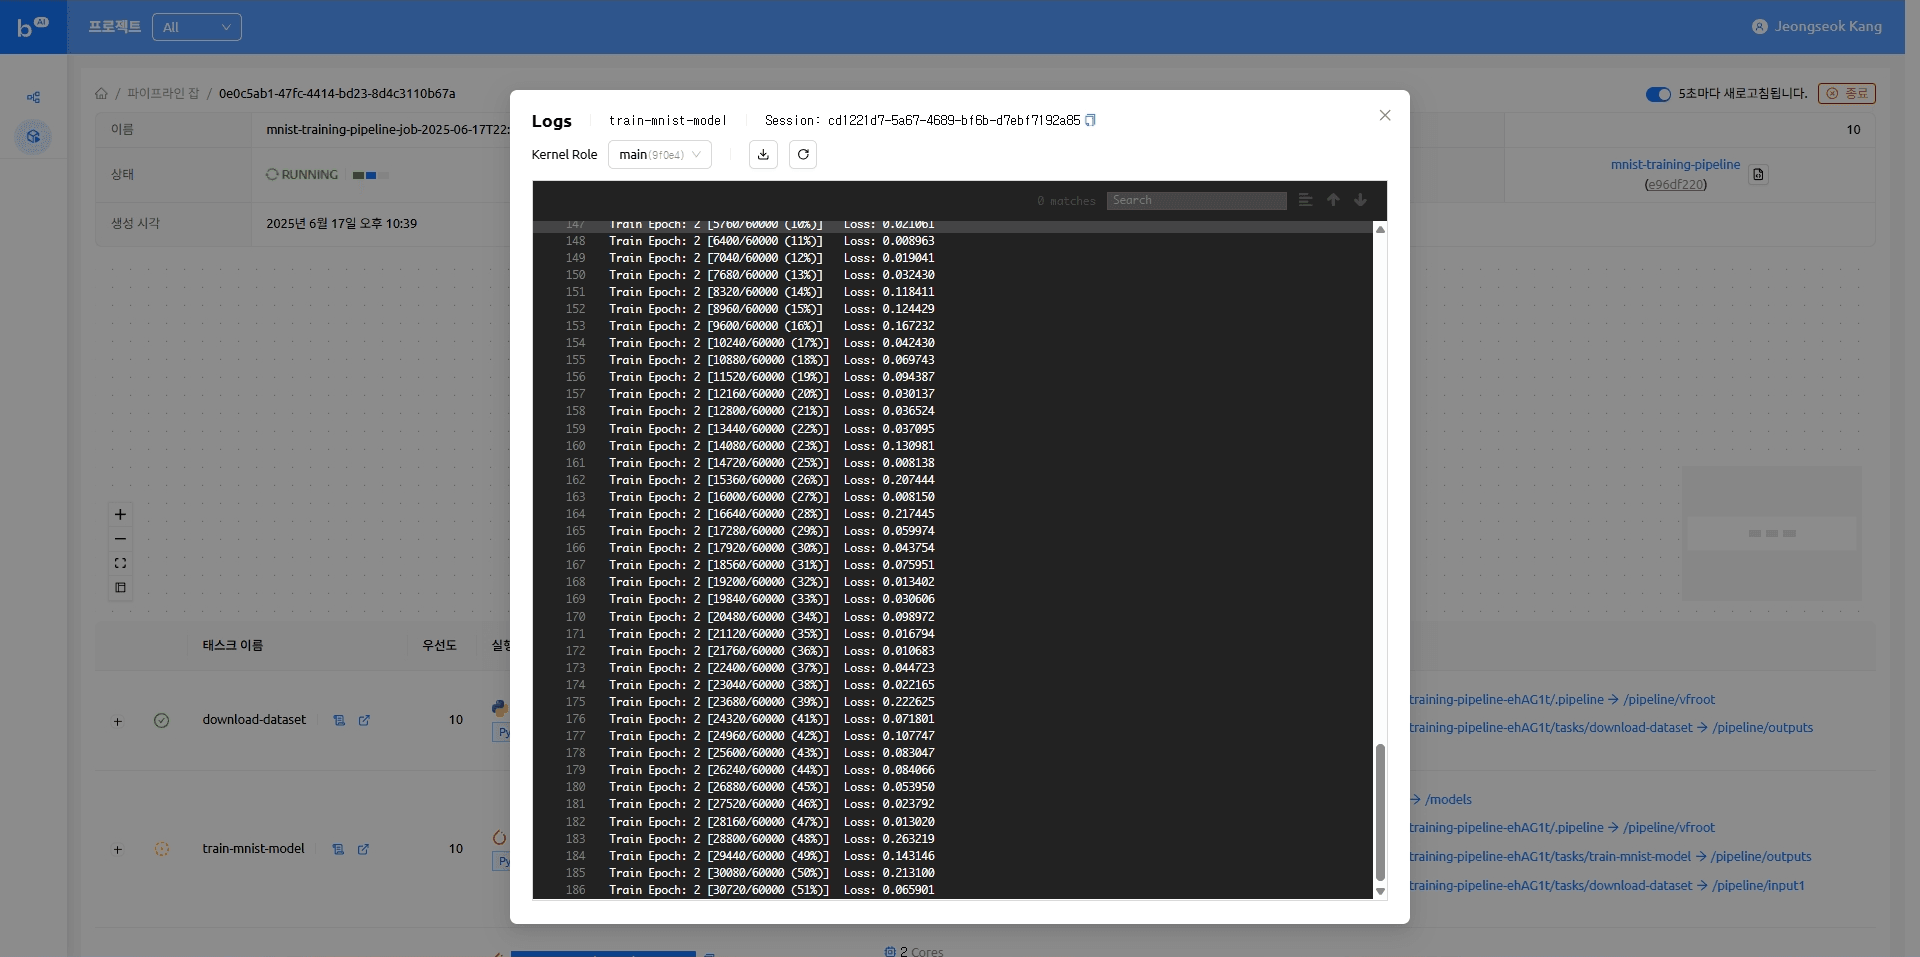Zoom out the pipeline graph with minus
The height and width of the screenshot is (957, 1920).
120,539
